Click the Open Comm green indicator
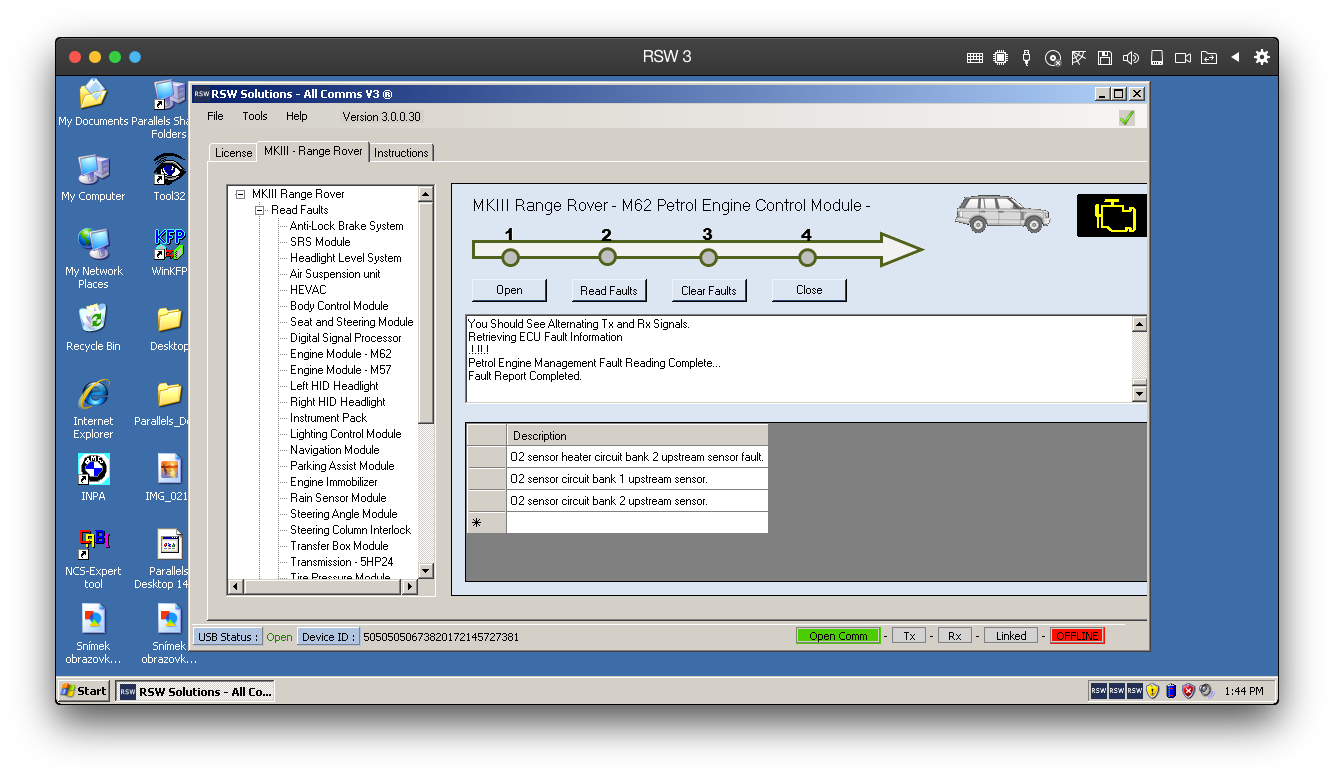 (838, 636)
